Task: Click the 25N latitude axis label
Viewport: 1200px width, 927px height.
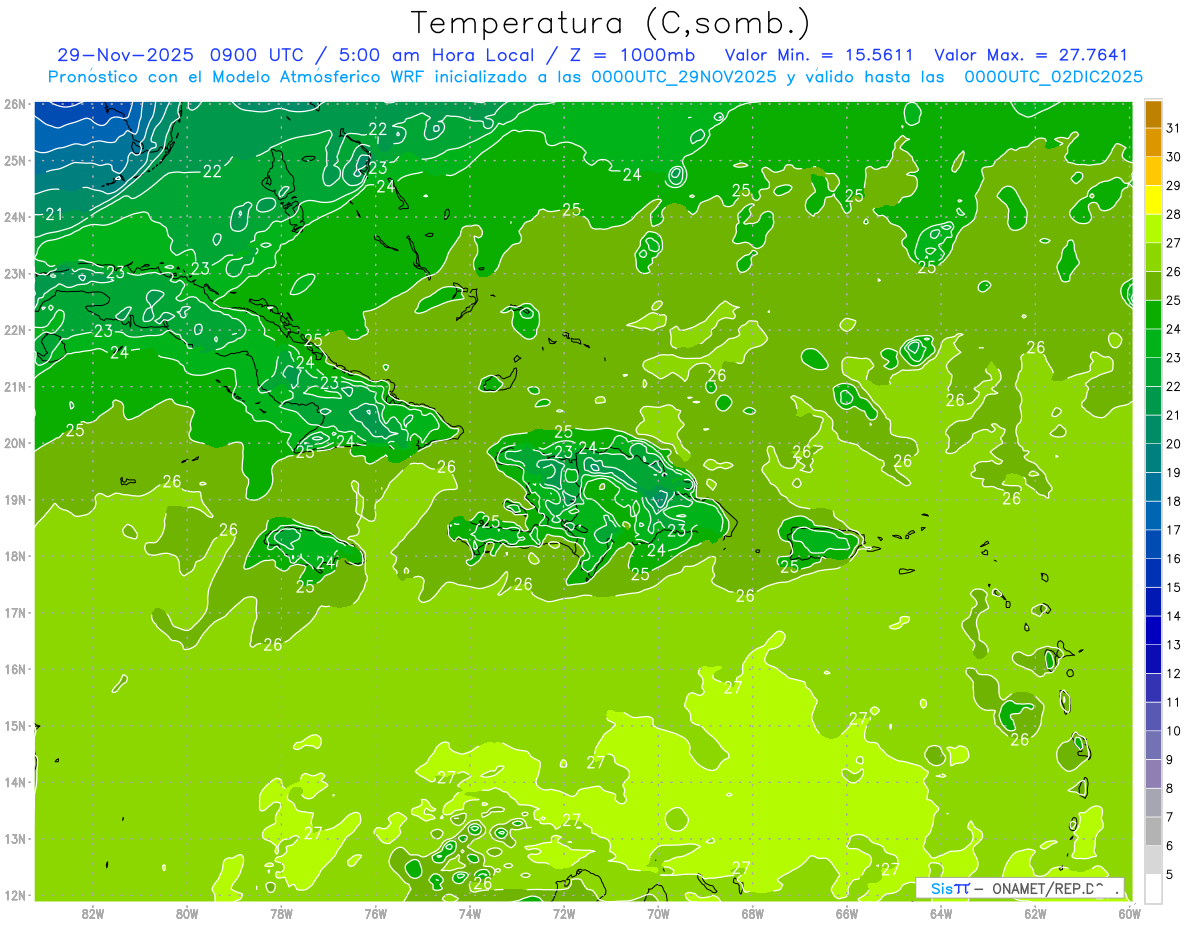Action: click(x=14, y=160)
